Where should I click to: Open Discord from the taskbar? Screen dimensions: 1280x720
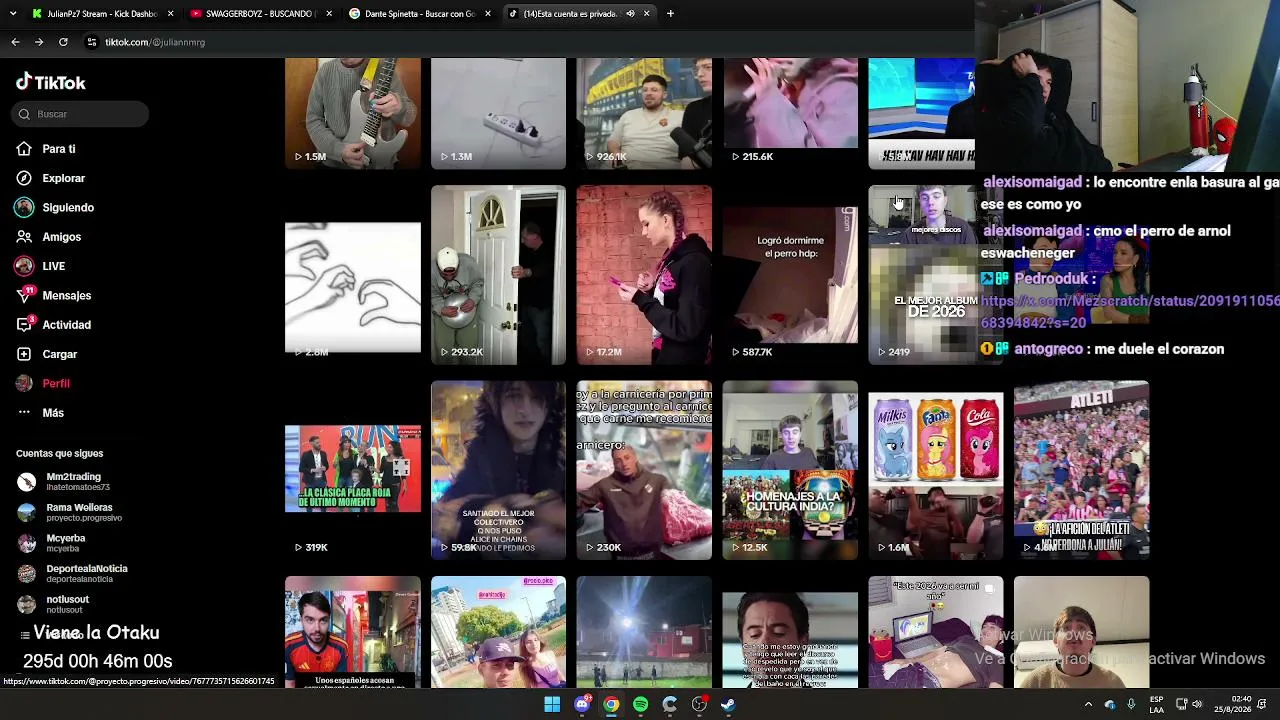click(x=582, y=705)
